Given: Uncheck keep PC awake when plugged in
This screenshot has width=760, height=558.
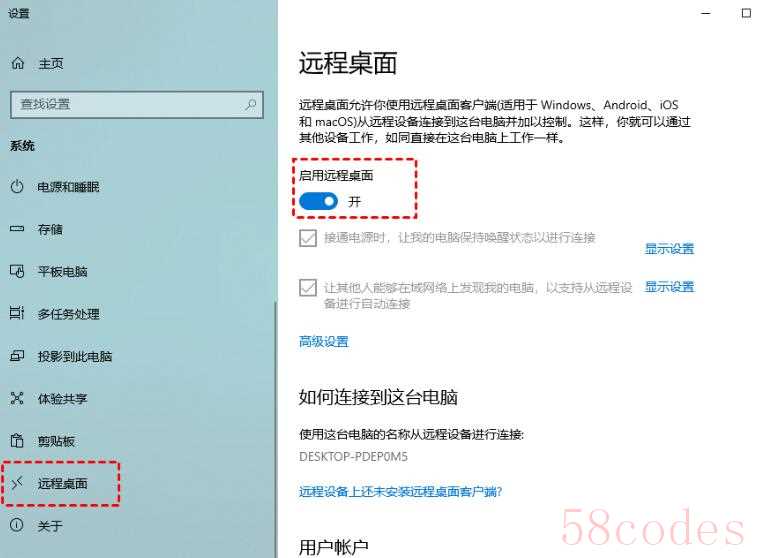Looking at the screenshot, I should [308, 238].
